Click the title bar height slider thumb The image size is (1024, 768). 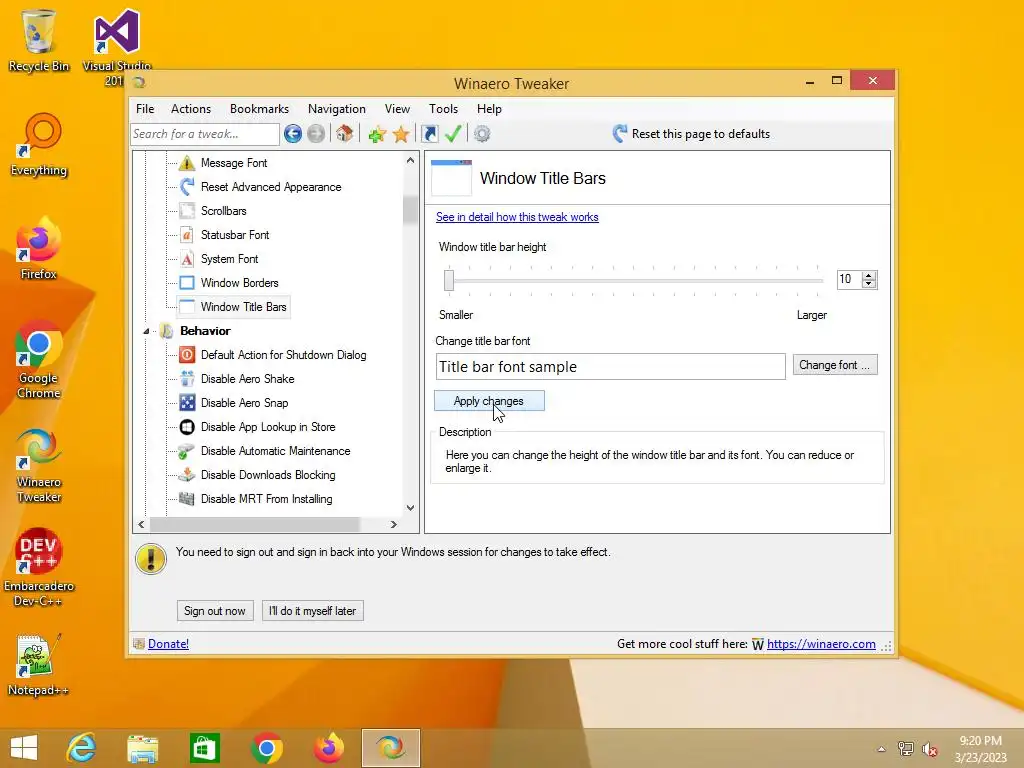click(449, 280)
